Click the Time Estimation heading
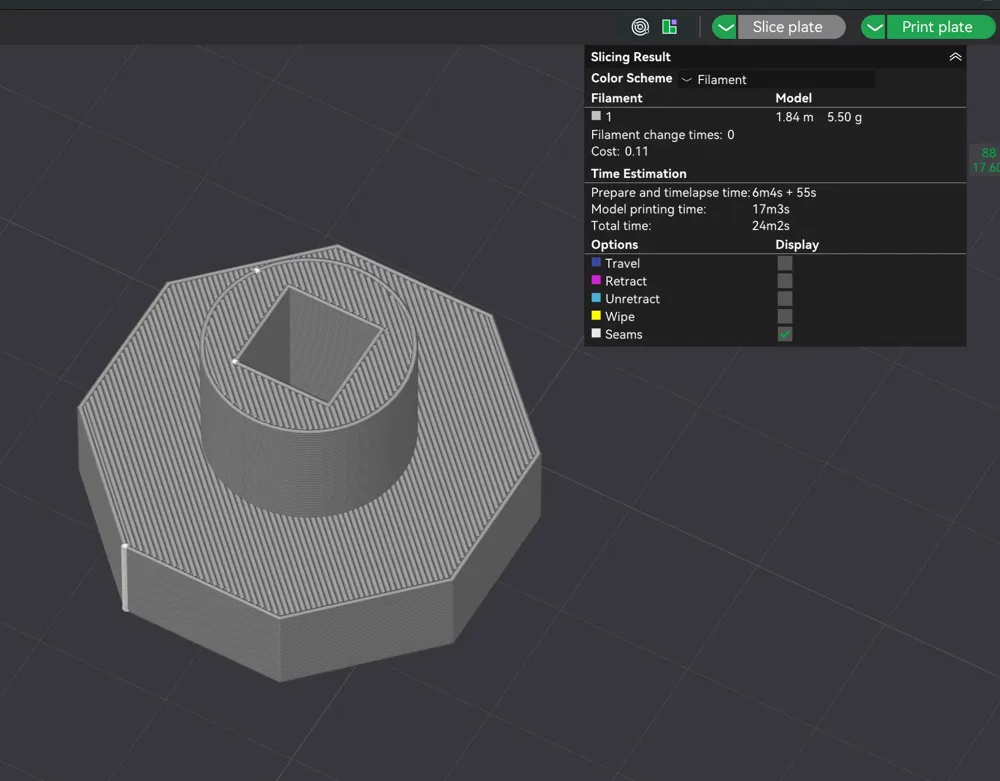 pyautogui.click(x=638, y=173)
